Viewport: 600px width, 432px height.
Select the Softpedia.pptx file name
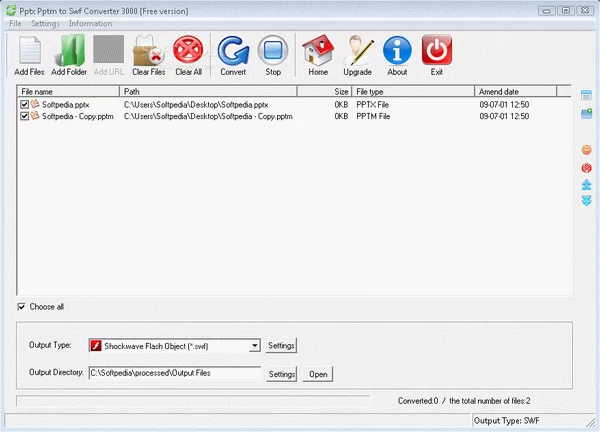coord(65,104)
